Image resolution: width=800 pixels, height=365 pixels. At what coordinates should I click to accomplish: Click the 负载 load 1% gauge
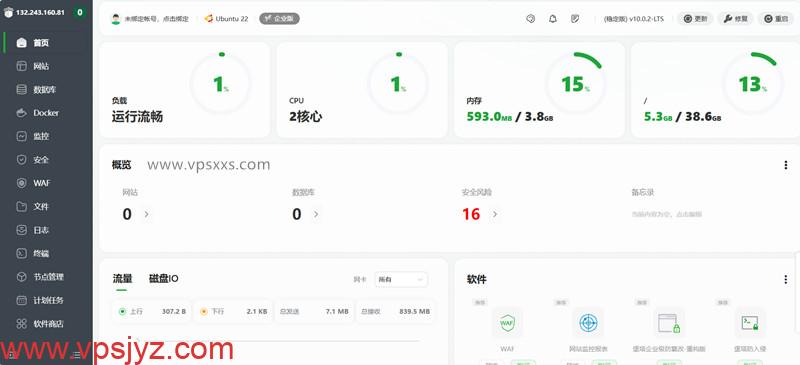coord(221,84)
